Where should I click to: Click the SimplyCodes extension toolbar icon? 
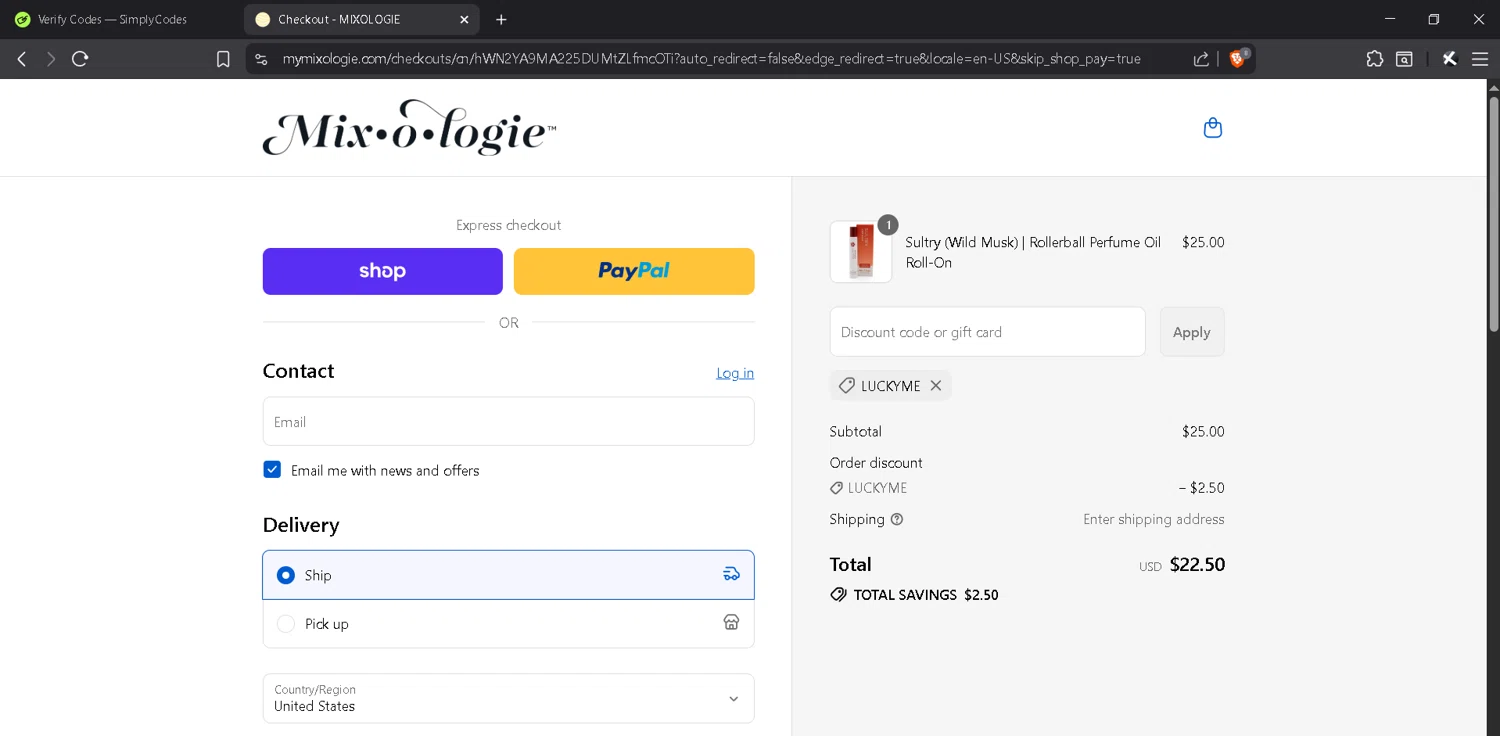tap(1449, 59)
